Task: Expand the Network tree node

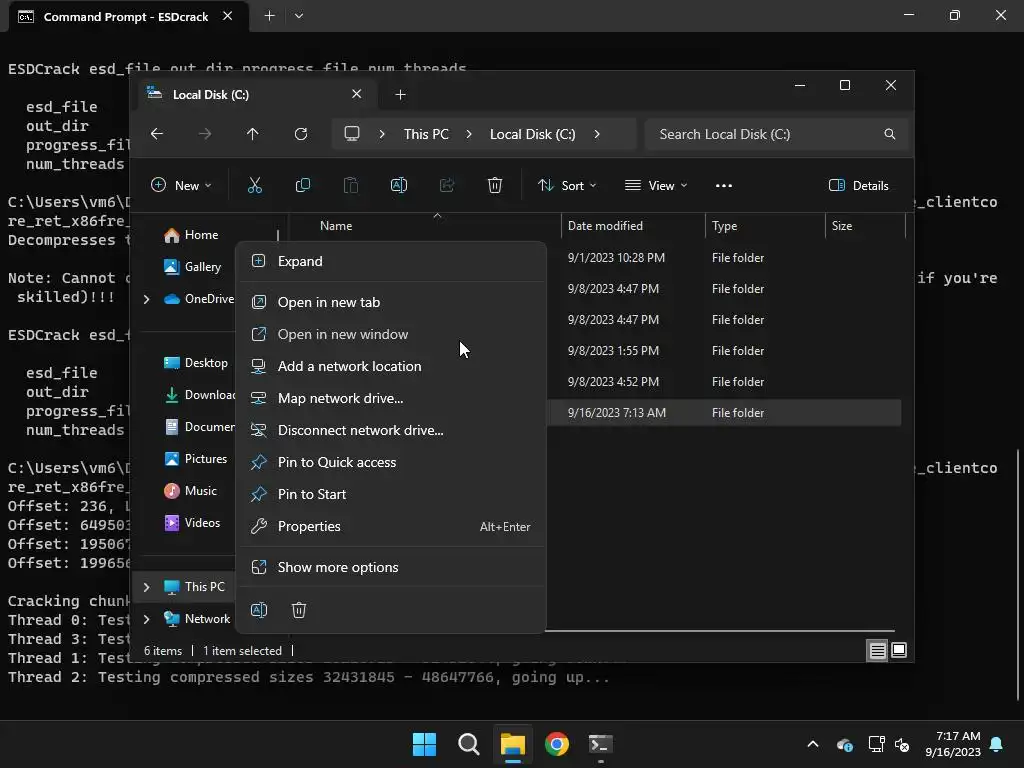Action: [146, 619]
